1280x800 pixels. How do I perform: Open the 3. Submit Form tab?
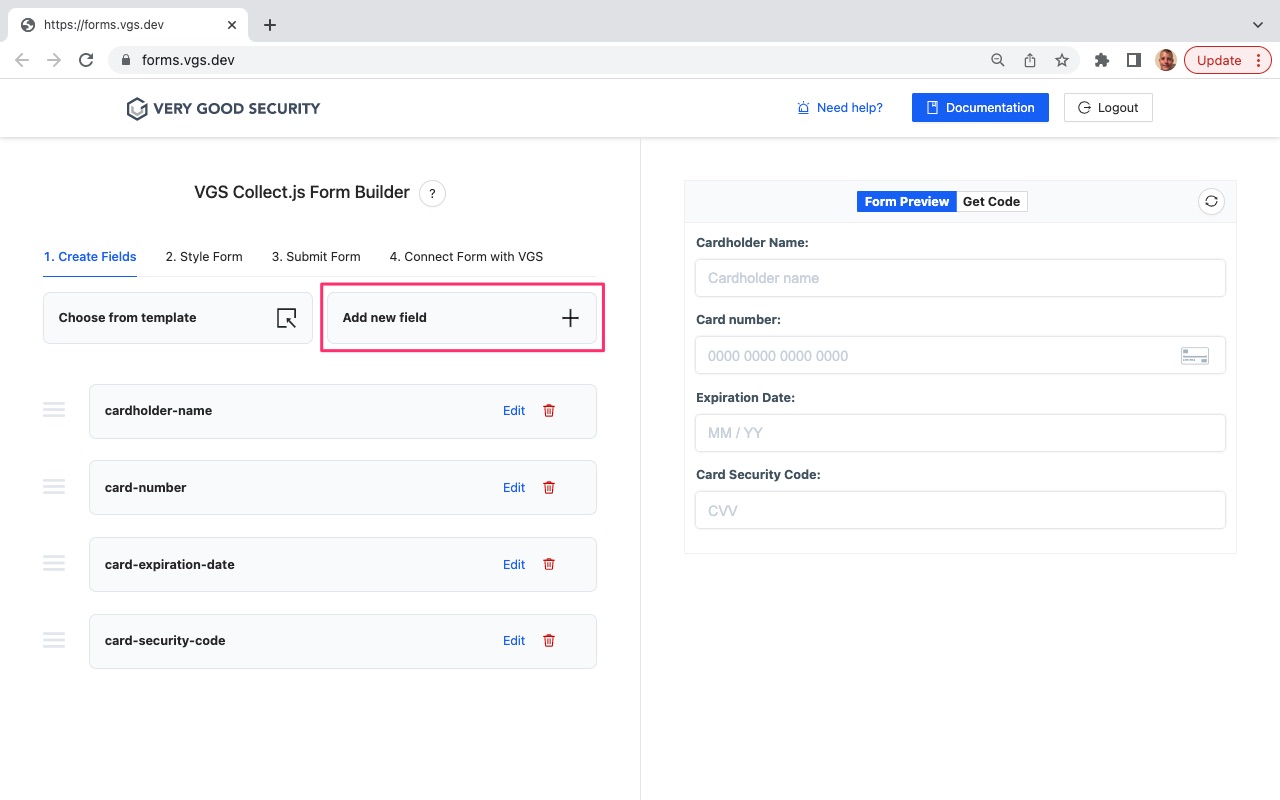[x=316, y=257]
